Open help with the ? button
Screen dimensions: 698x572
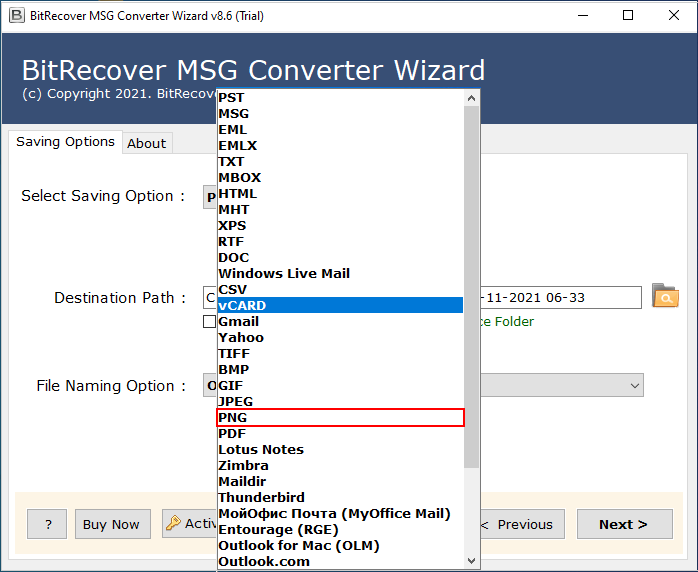[47, 524]
